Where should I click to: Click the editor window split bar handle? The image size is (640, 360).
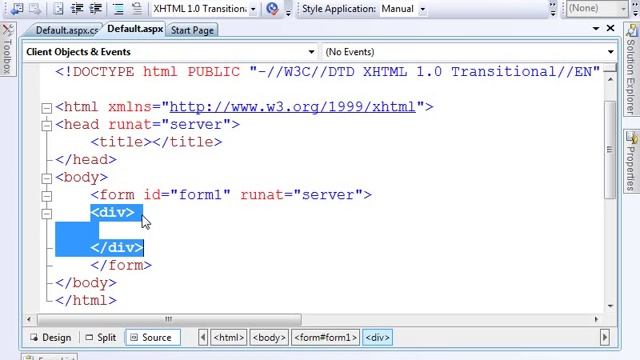(x=610, y=67)
